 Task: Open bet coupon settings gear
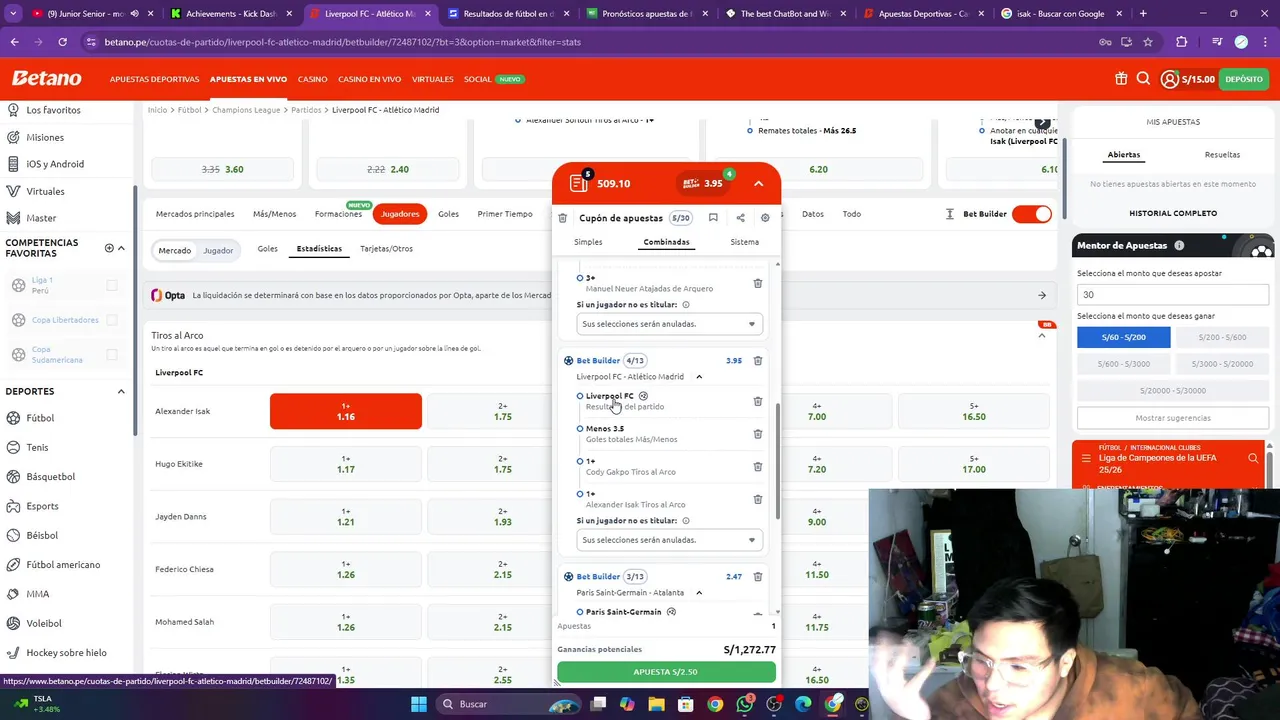pyautogui.click(x=765, y=218)
